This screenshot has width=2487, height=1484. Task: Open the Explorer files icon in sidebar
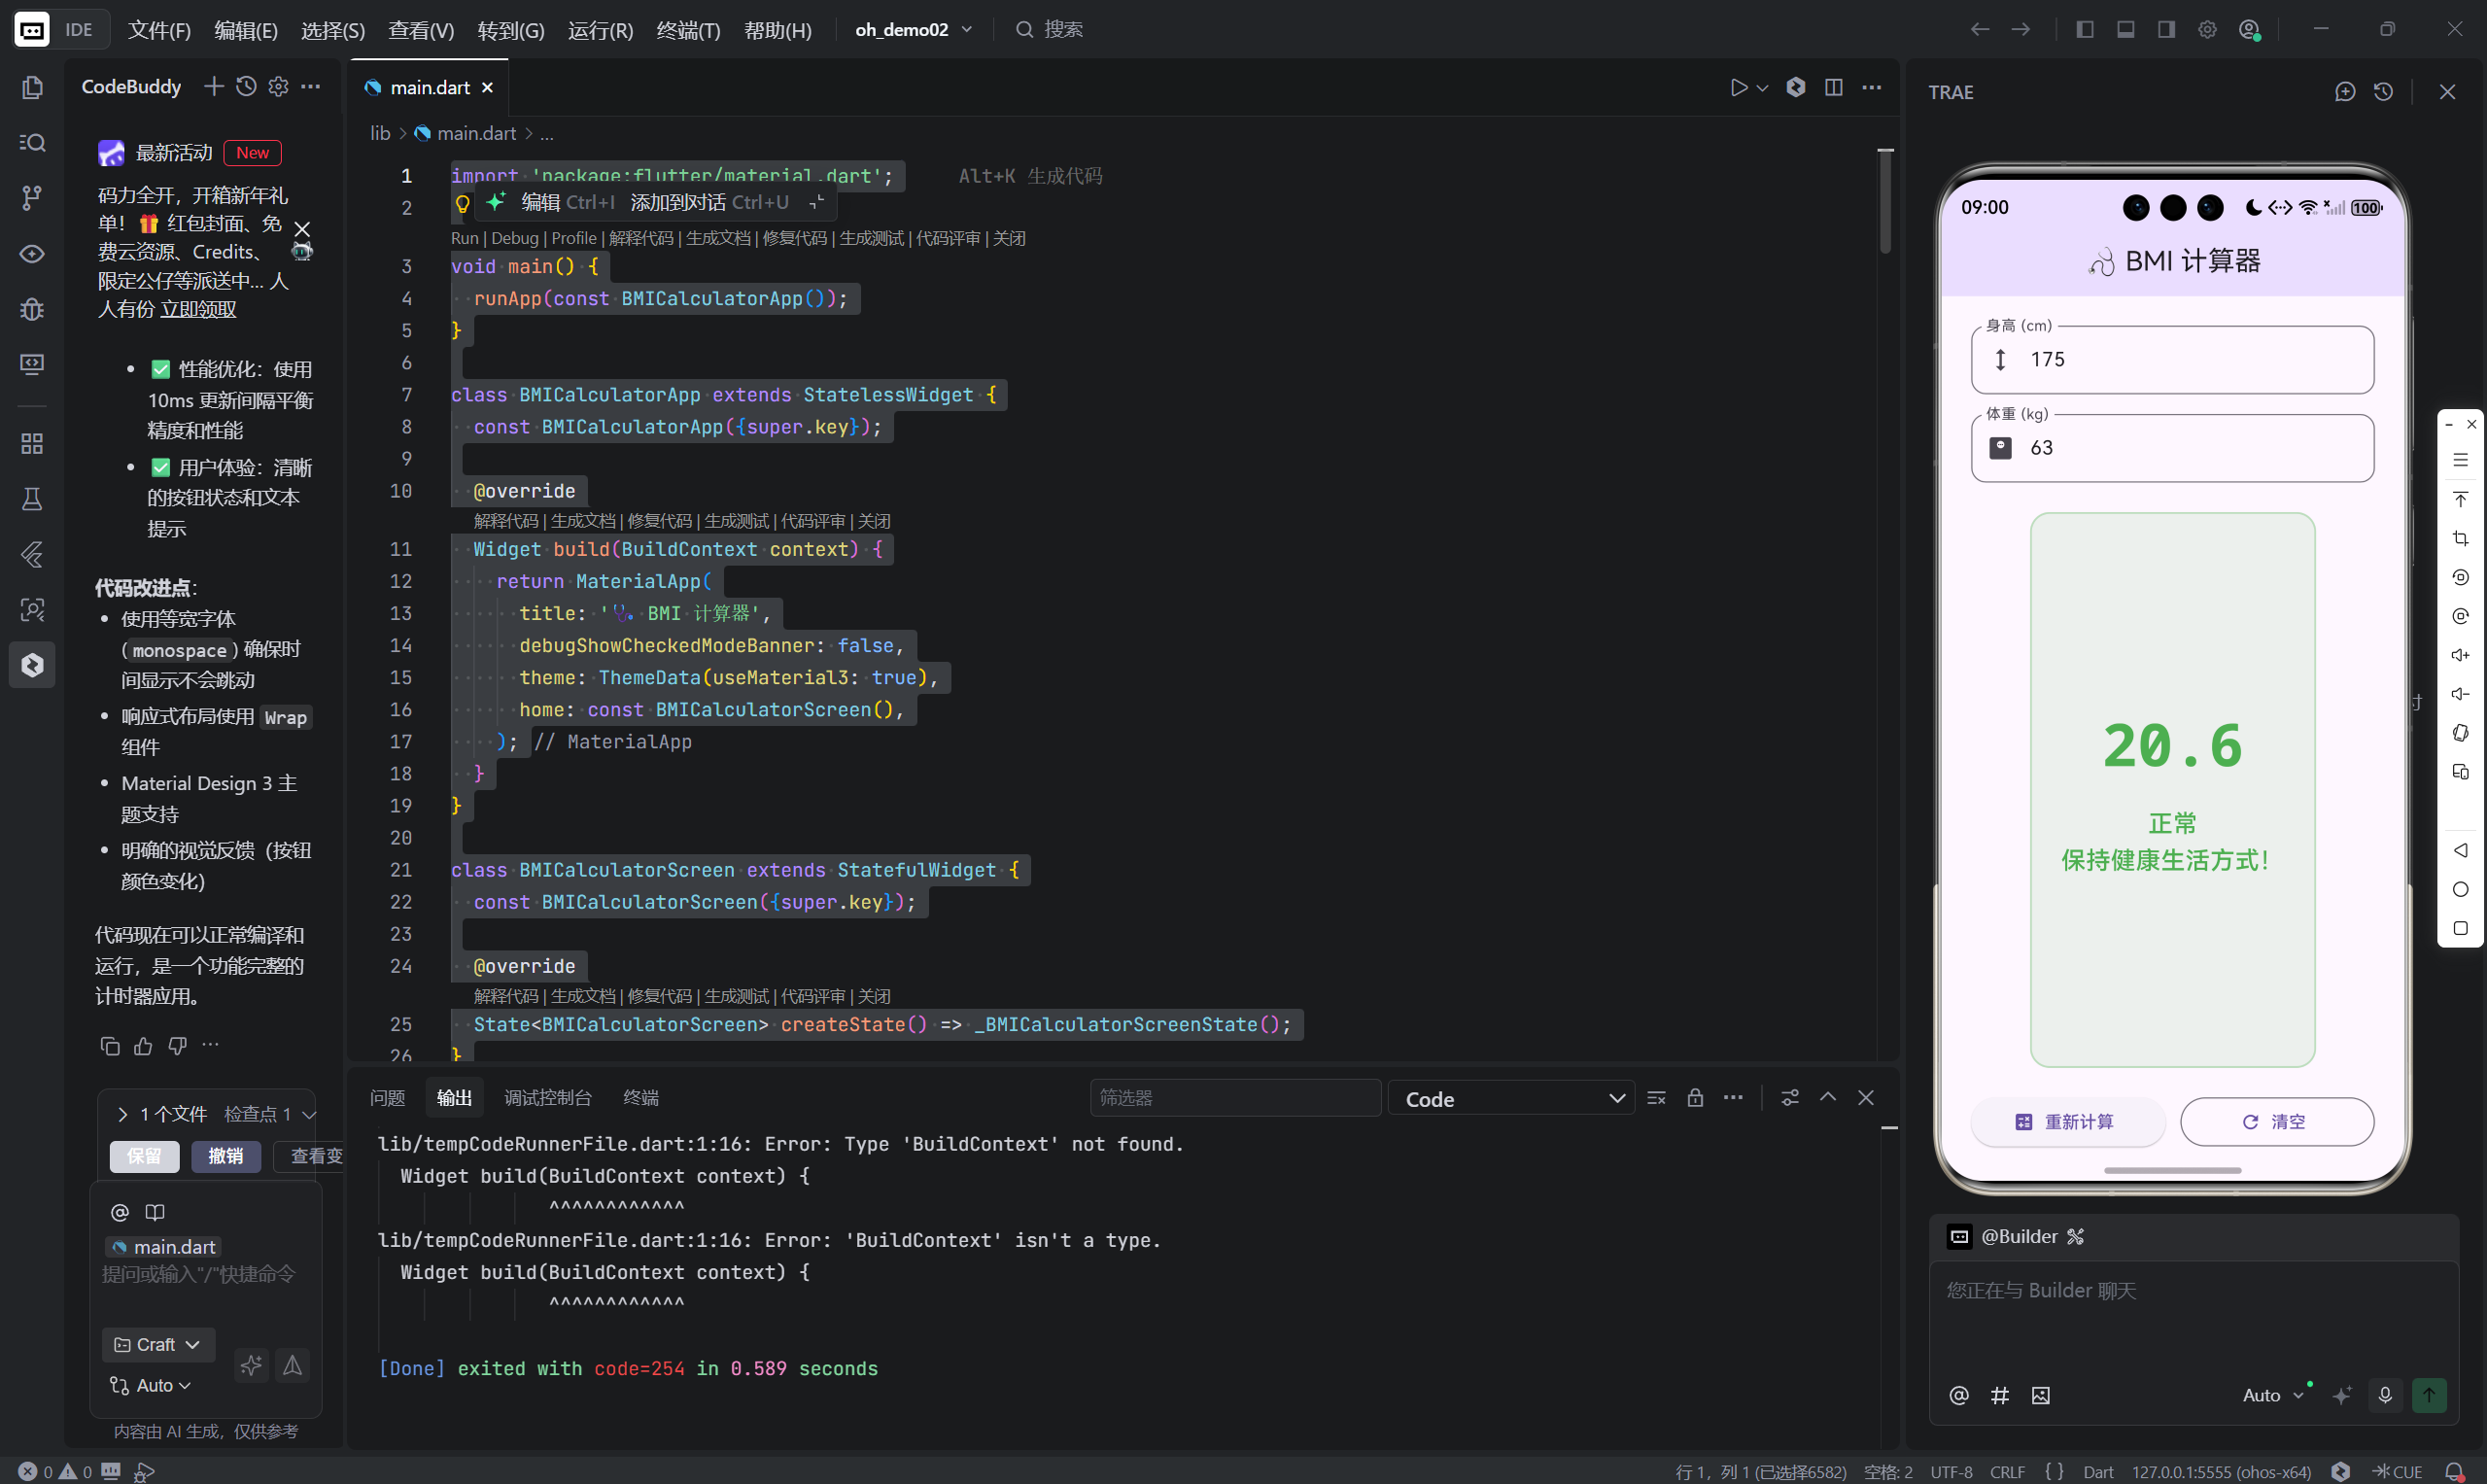[x=32, y=88]
